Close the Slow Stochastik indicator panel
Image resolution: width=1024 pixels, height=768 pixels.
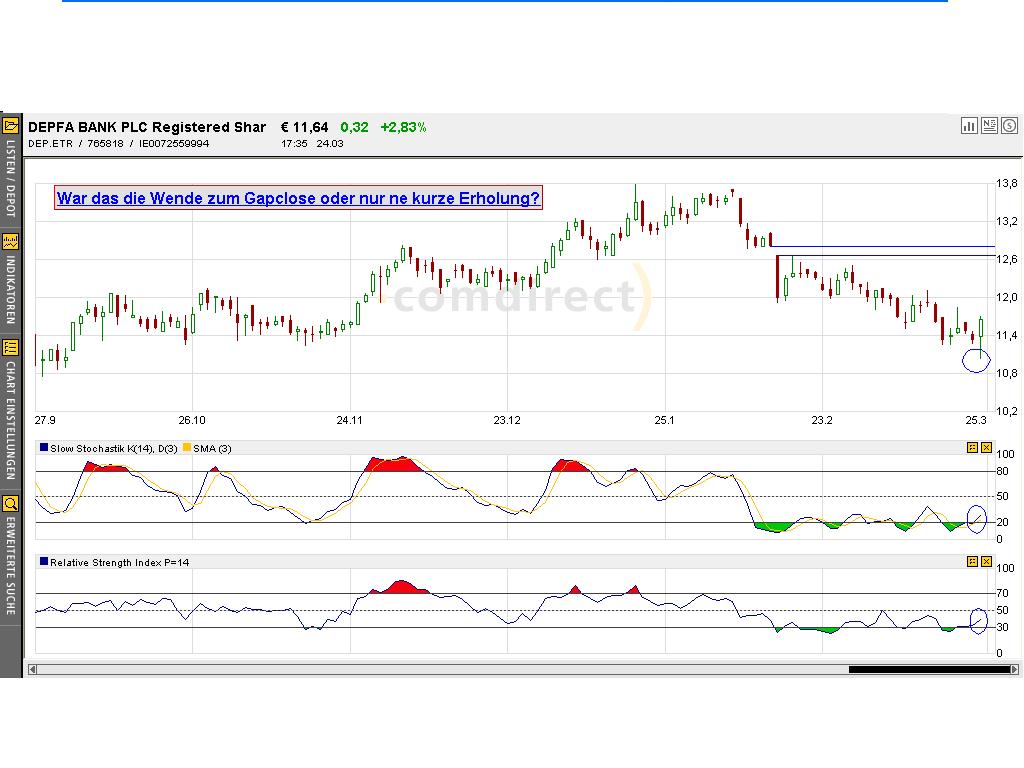[987, 448]
